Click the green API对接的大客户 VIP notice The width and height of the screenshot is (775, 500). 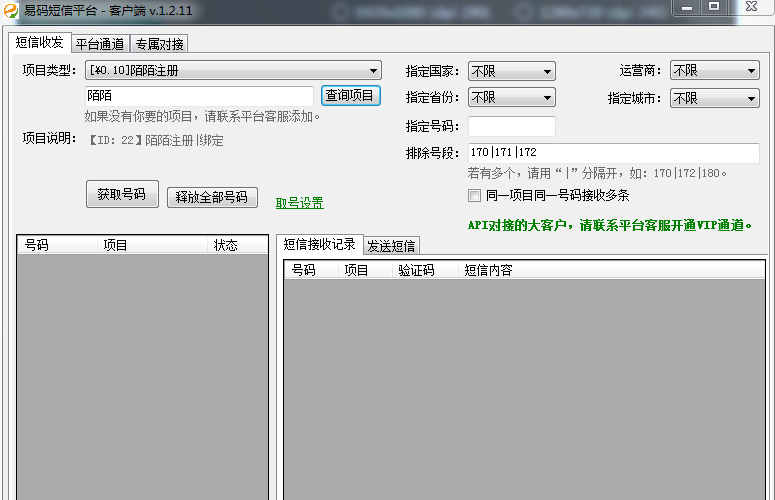point(609,225)
